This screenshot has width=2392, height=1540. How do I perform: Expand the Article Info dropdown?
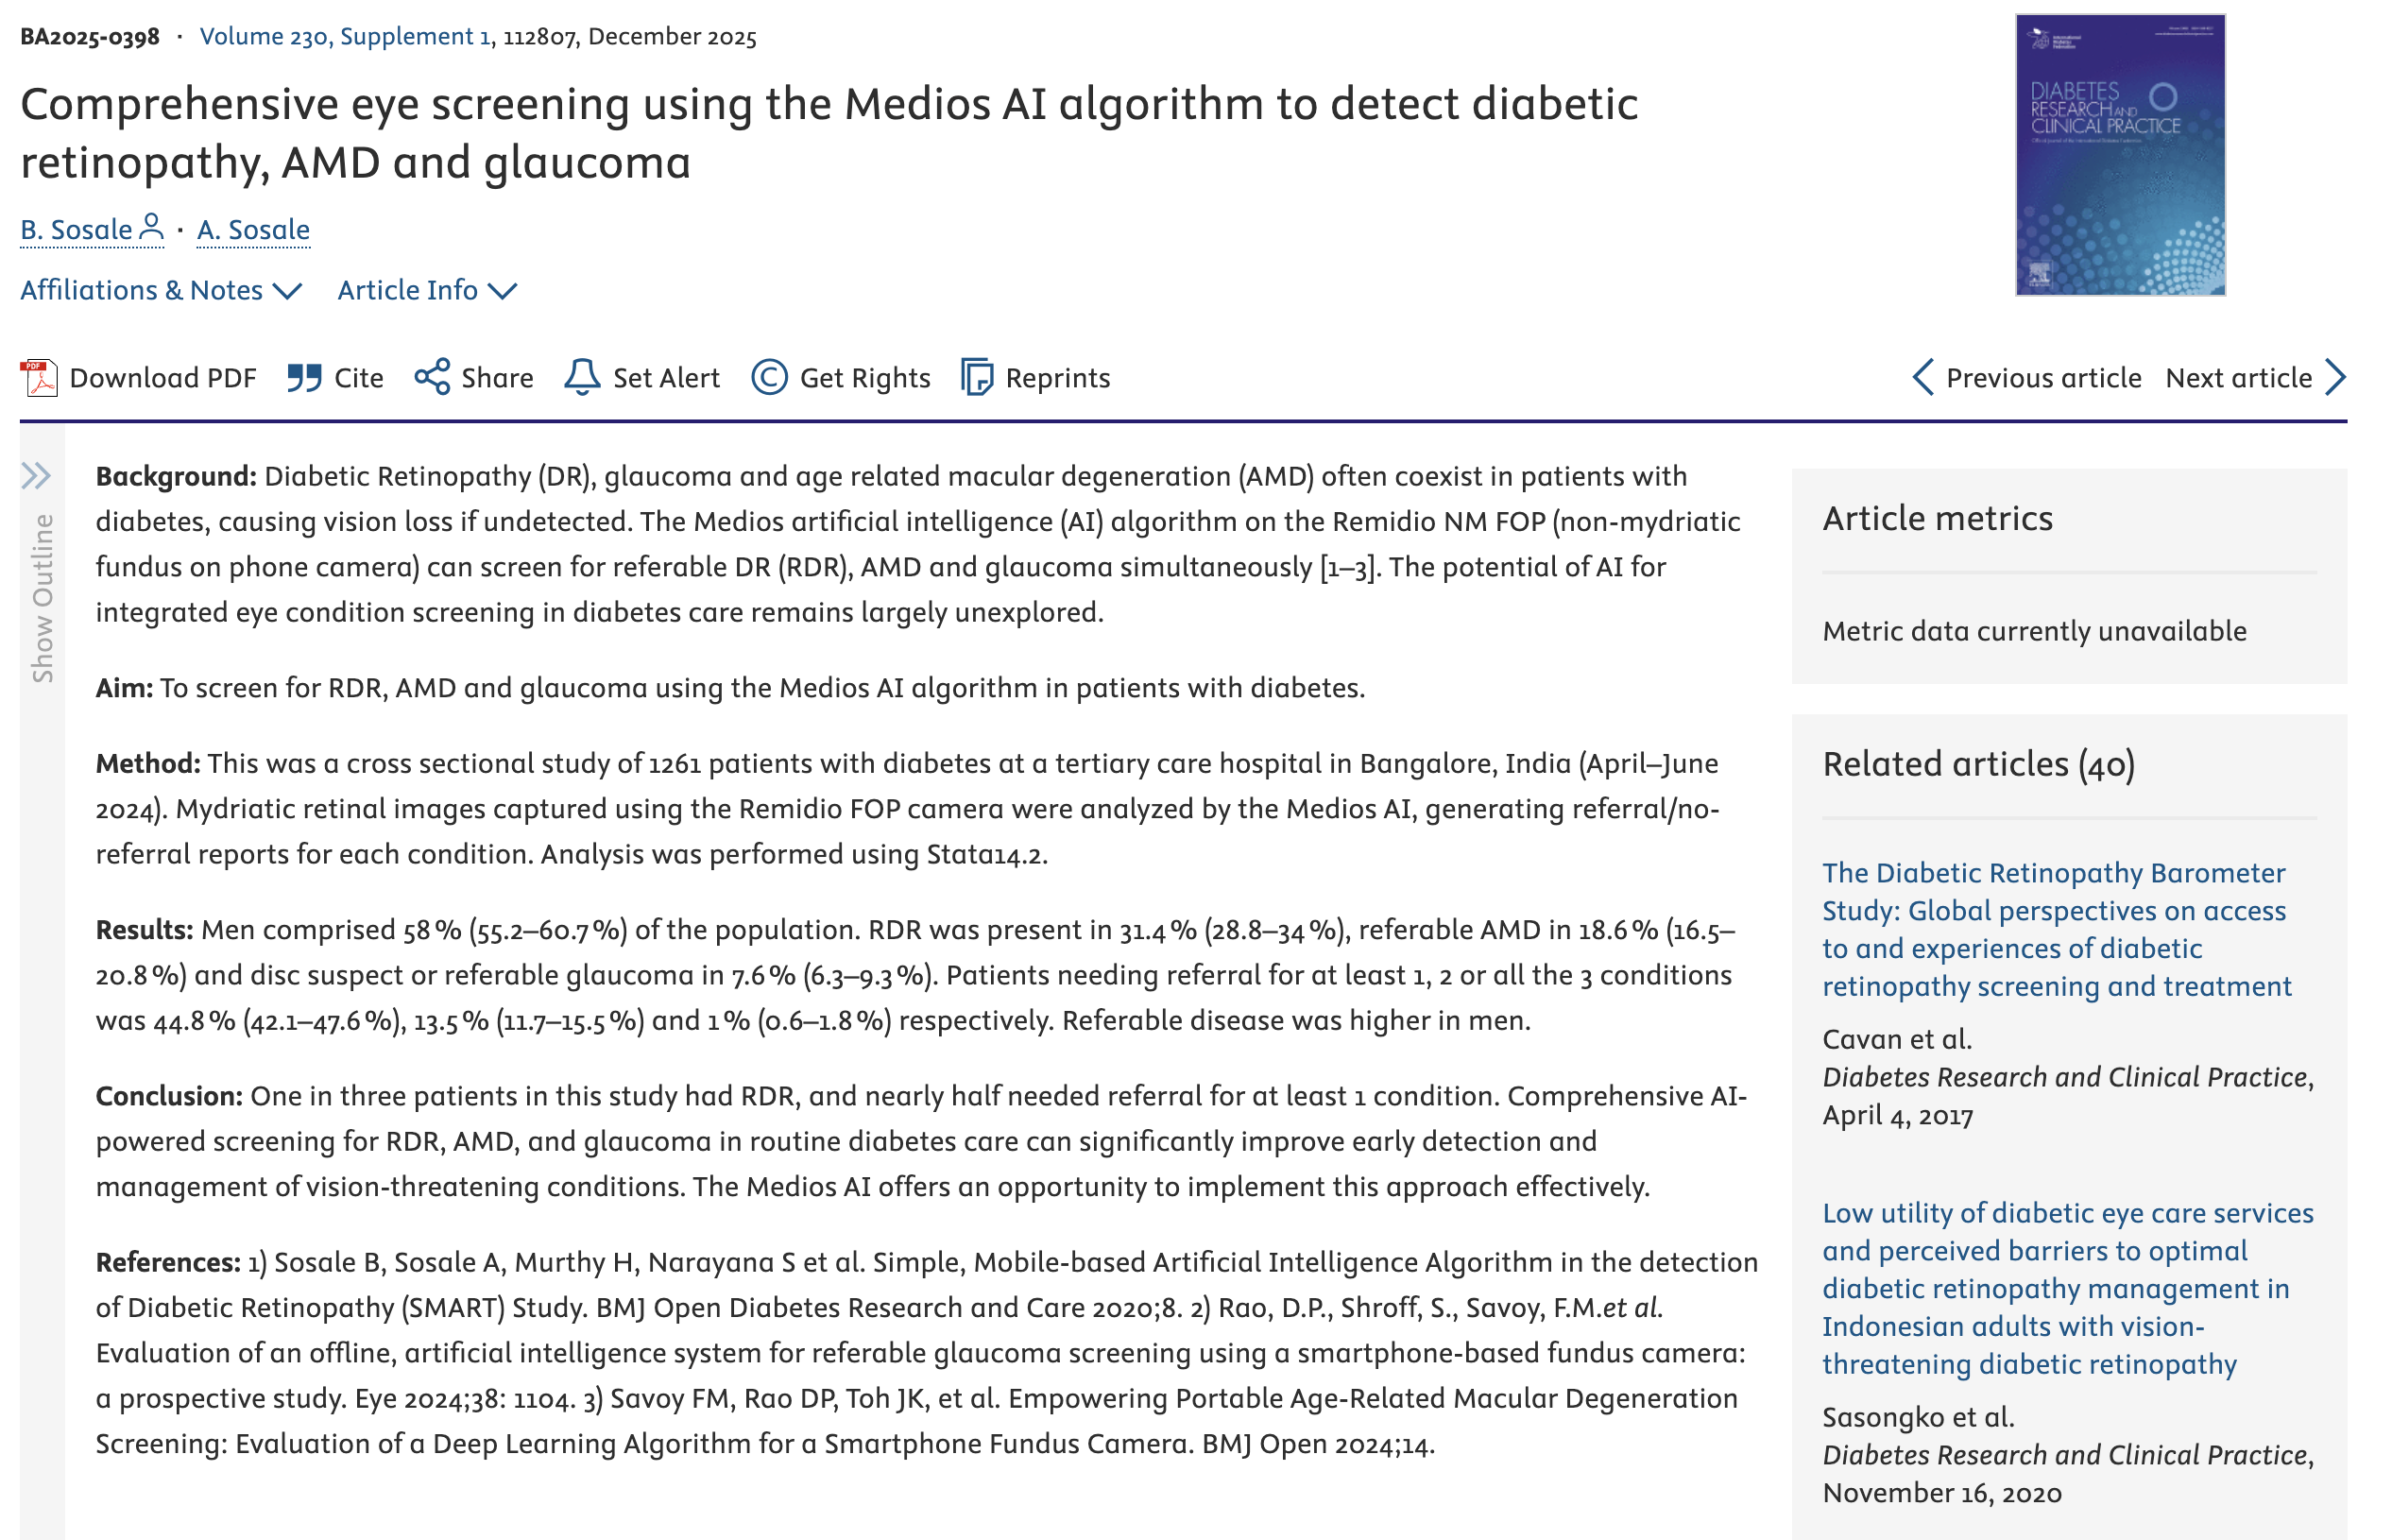coord(427,290)
